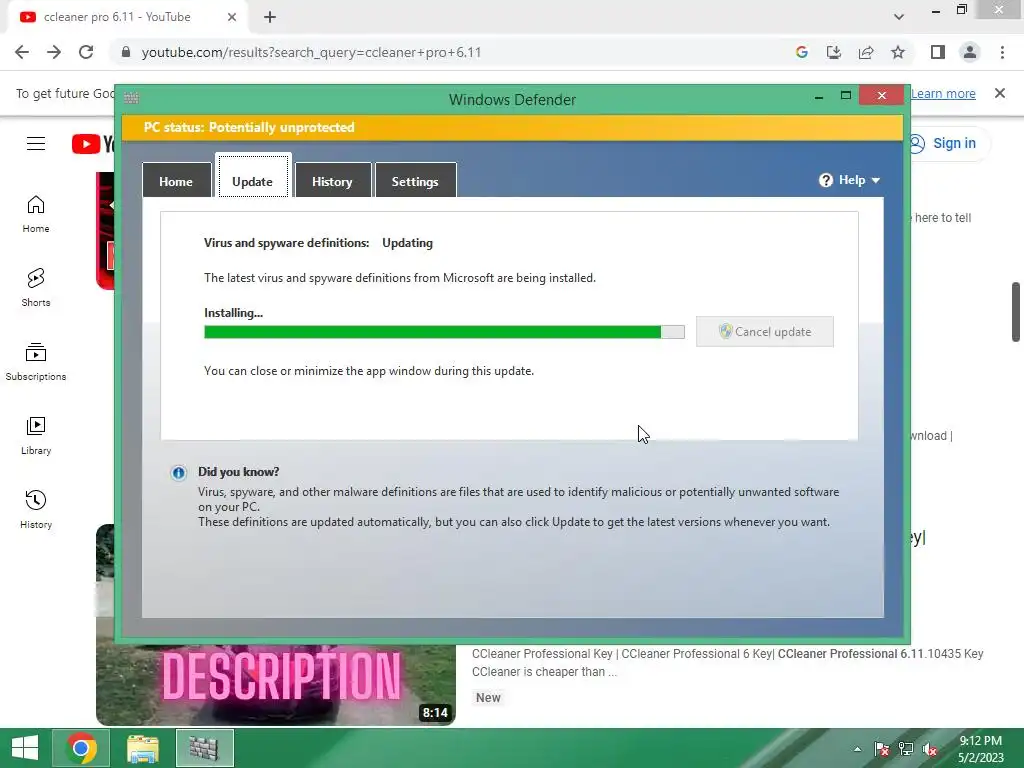Open the Windows Start button
The width and height of the screenshot is (1024, 768).
(25, 748)
